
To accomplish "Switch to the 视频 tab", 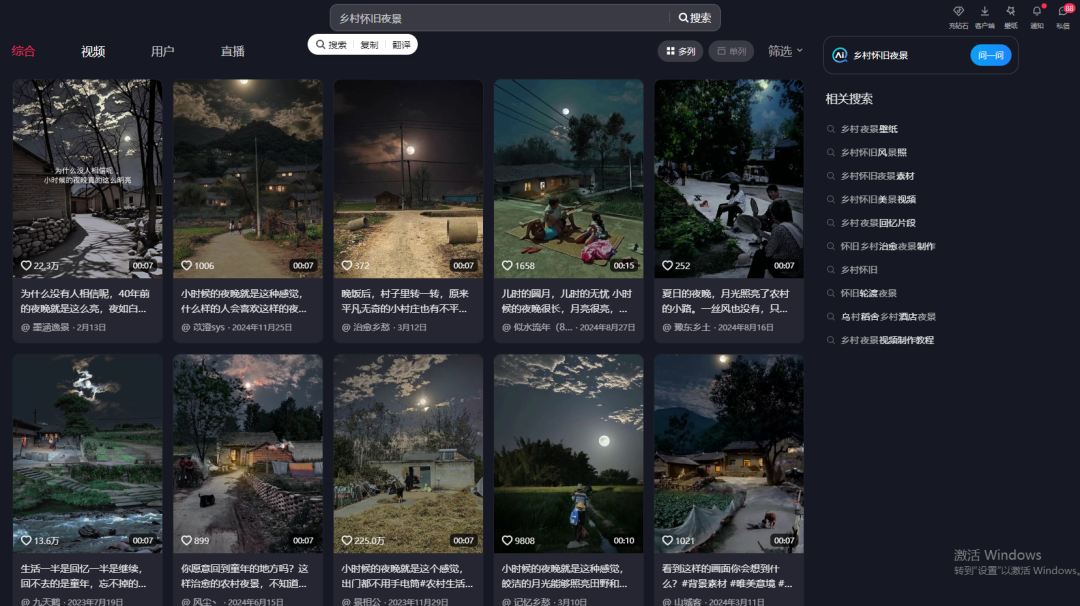I will (93, 51).
